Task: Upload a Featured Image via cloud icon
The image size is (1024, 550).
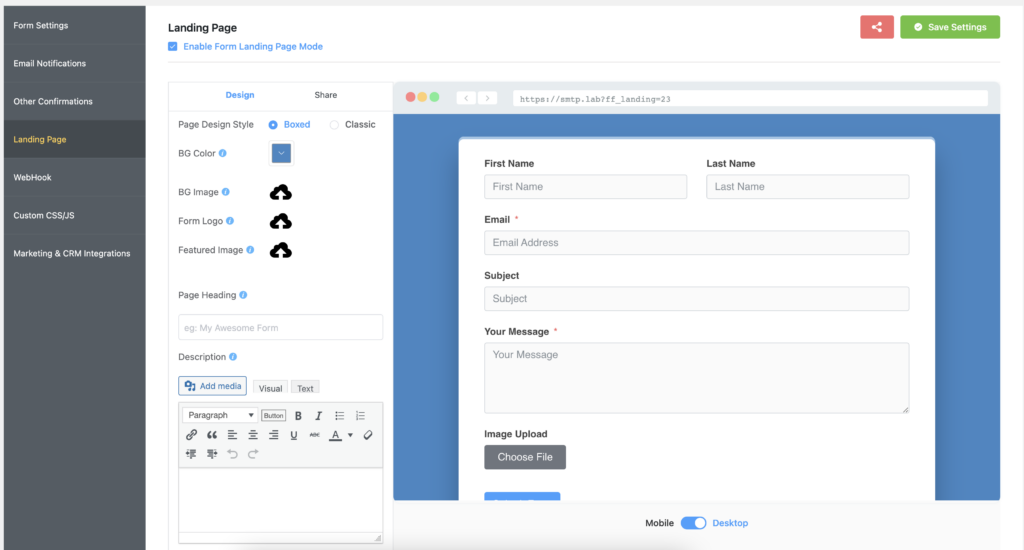Action: 281,250
